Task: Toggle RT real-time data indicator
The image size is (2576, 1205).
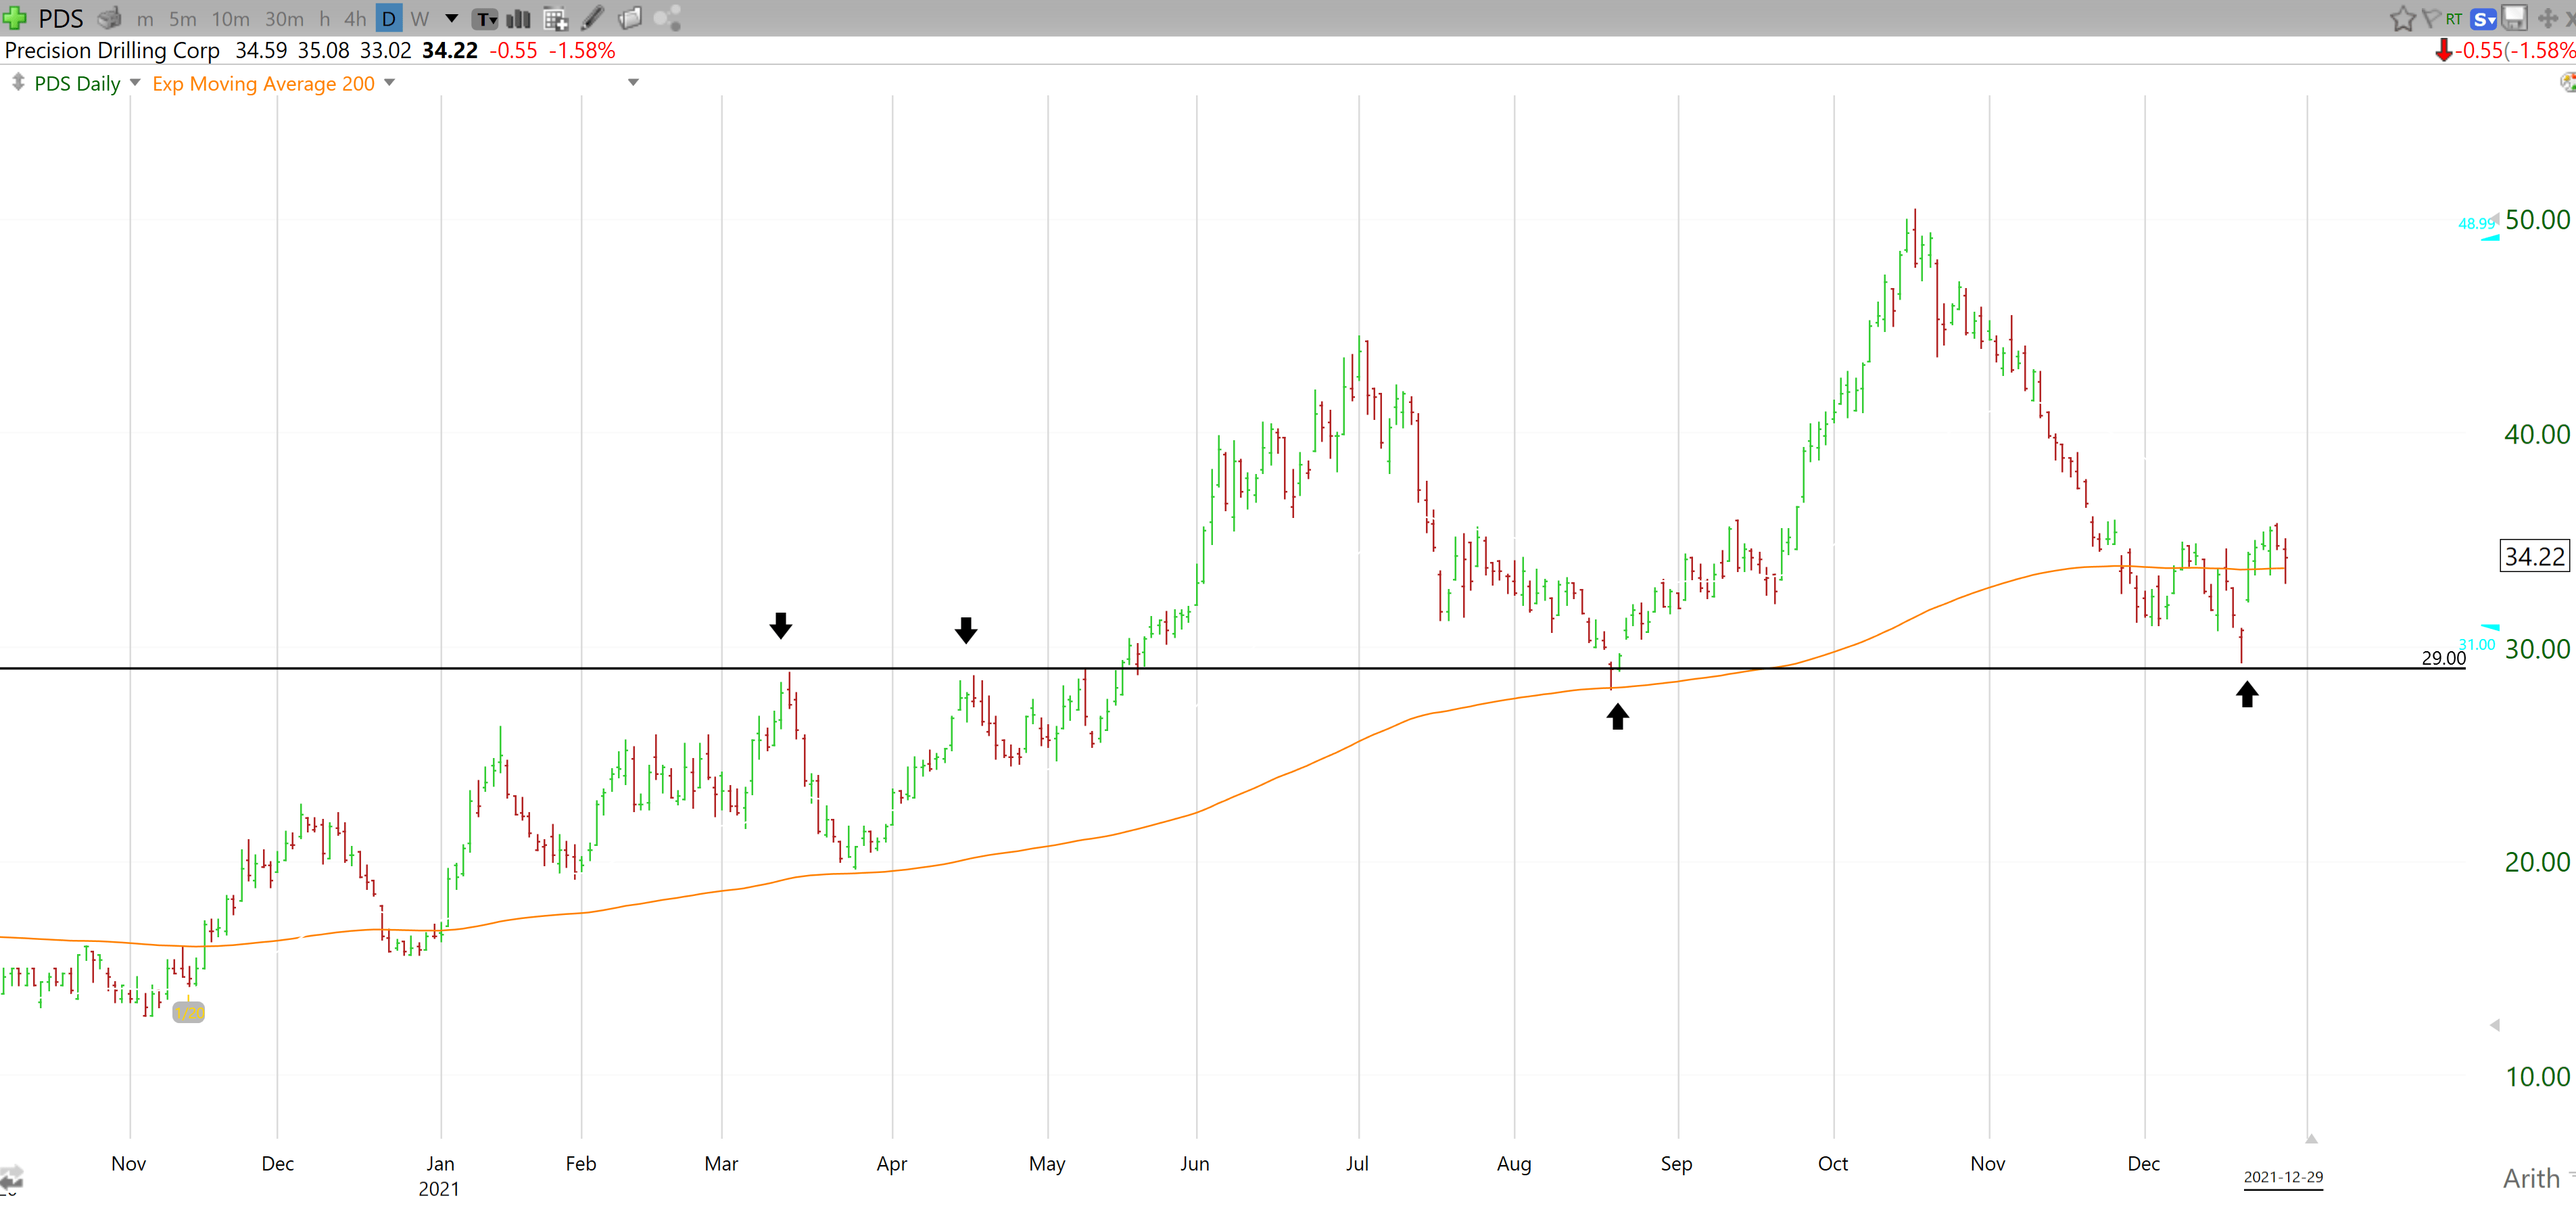Action: coord(2453,18)
